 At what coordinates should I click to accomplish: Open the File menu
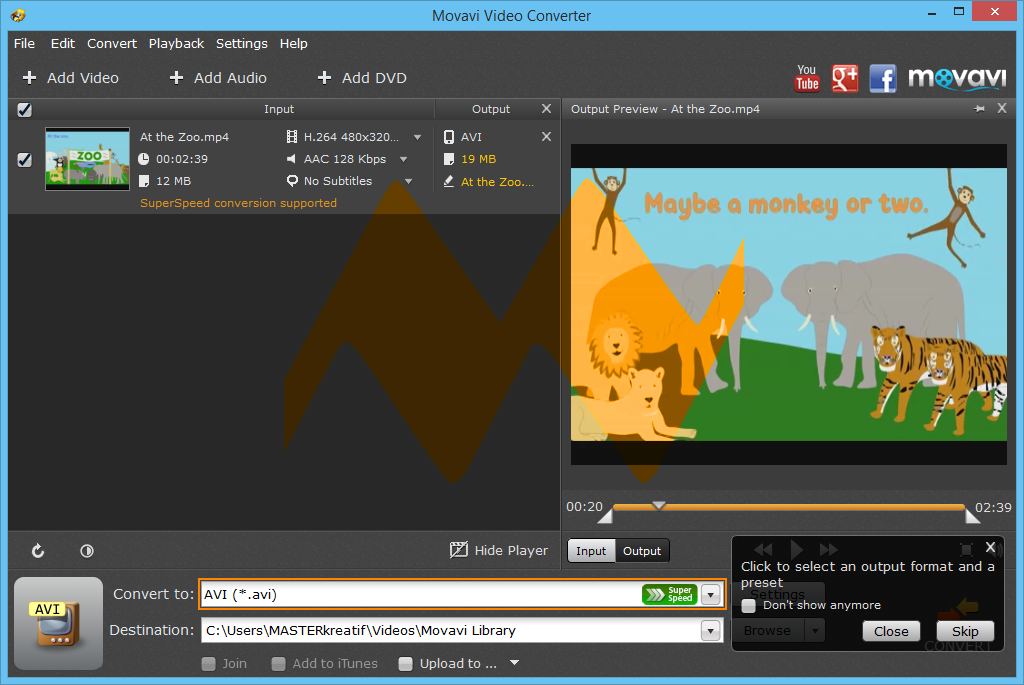point(24,43)
